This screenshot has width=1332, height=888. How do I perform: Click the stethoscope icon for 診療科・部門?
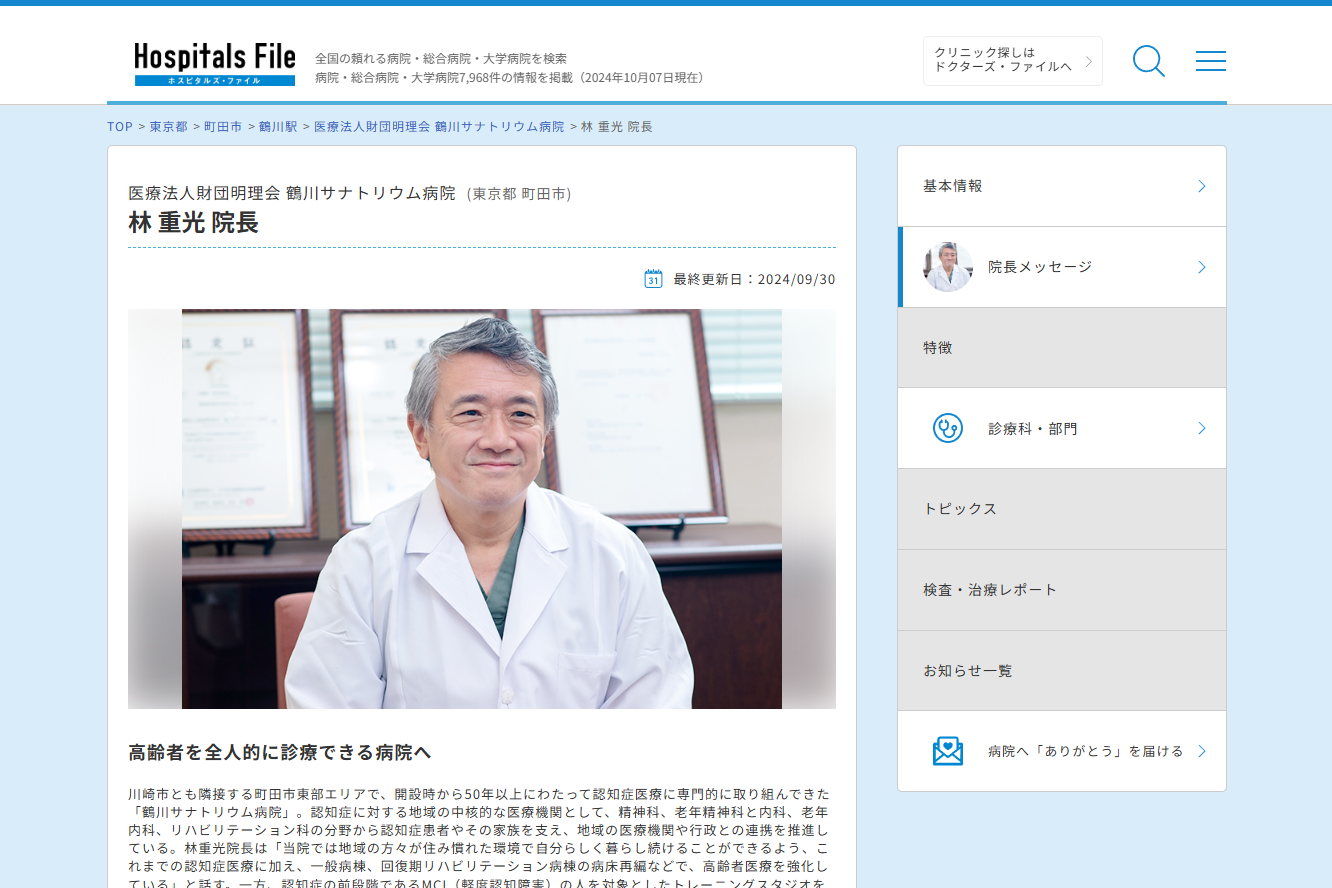click(947, 428)
